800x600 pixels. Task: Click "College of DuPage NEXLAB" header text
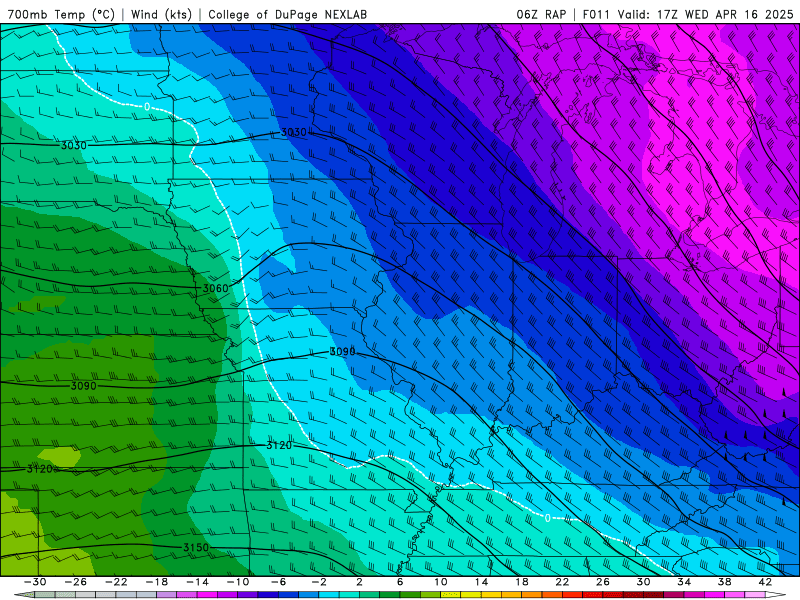287,15
